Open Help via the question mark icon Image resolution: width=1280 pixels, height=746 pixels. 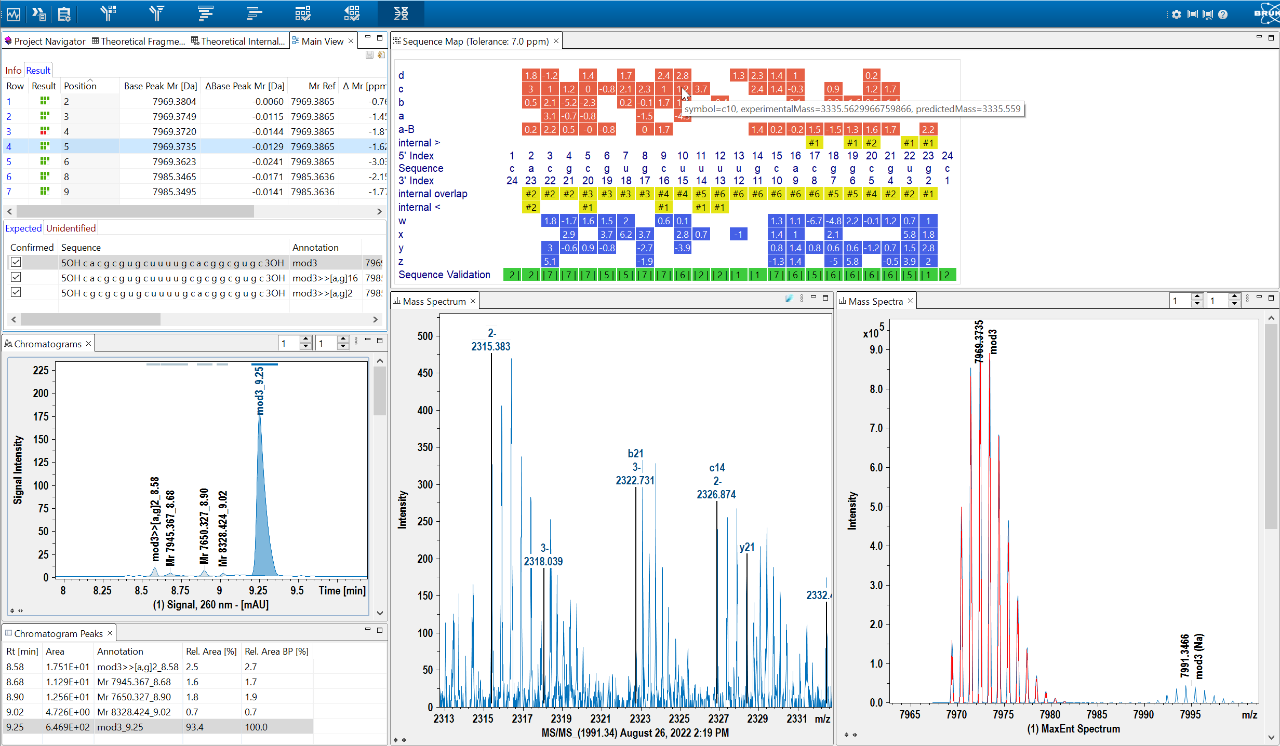point(1223,14)
